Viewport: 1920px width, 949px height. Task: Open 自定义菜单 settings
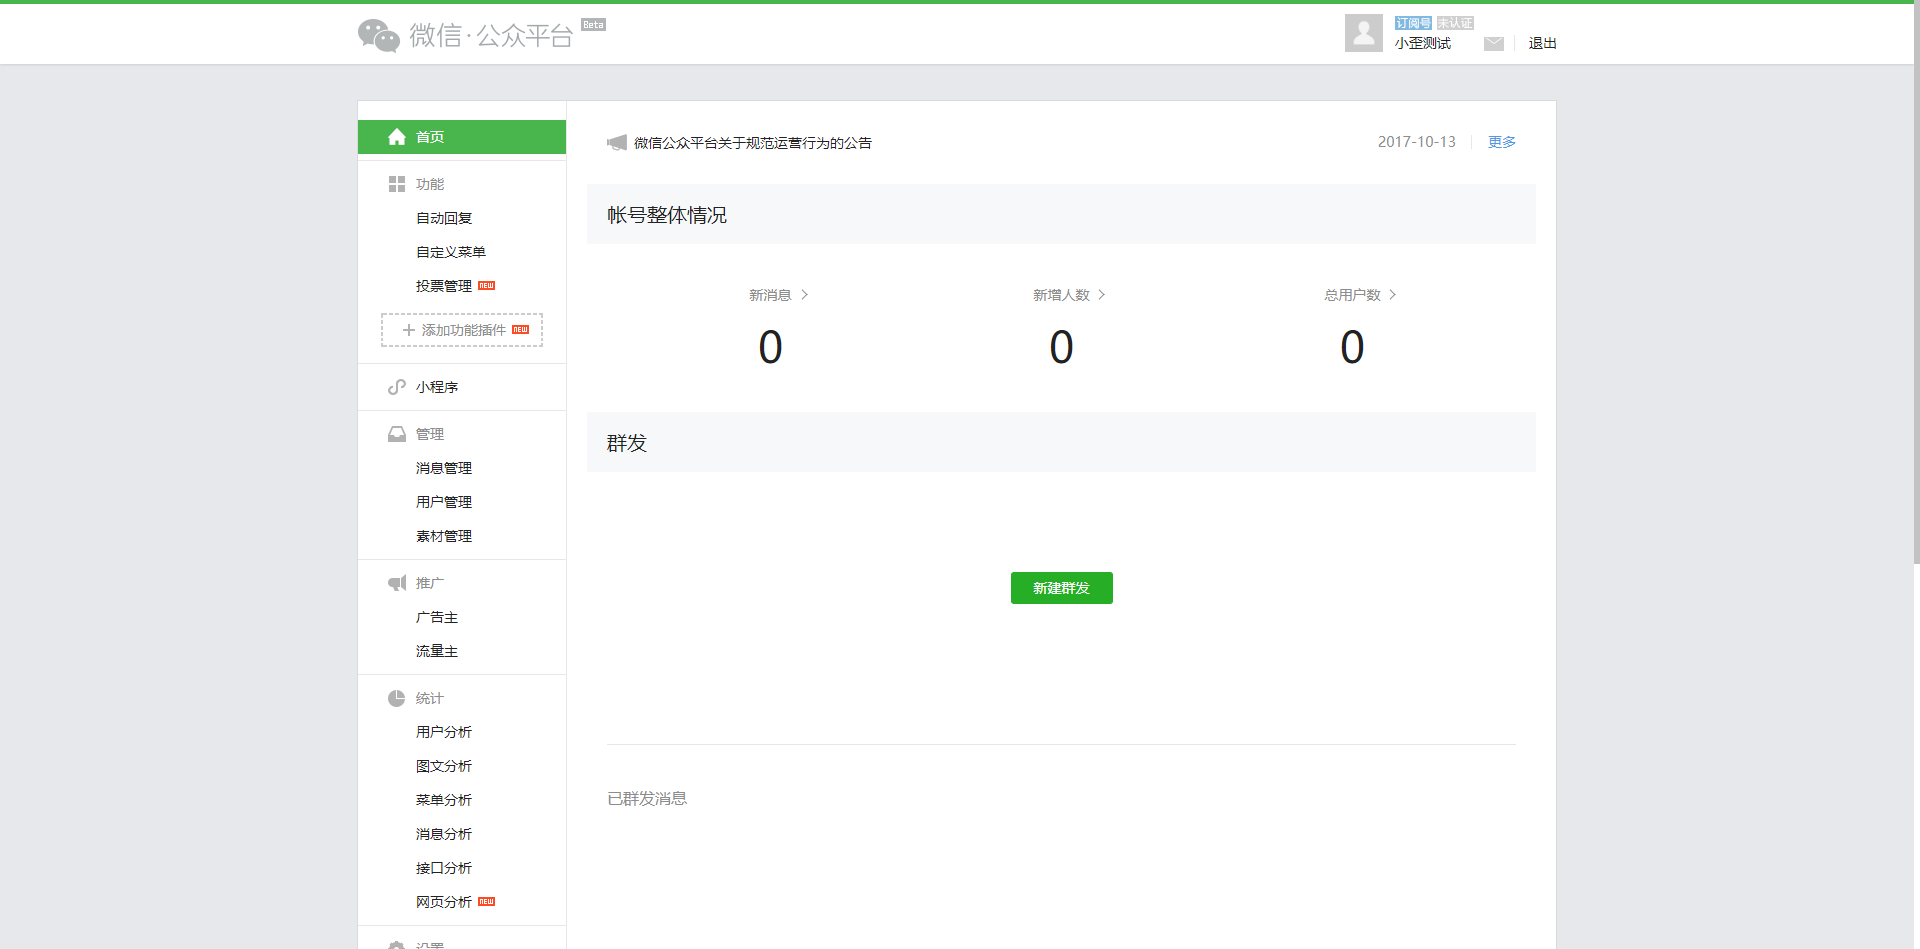[451, 252]
